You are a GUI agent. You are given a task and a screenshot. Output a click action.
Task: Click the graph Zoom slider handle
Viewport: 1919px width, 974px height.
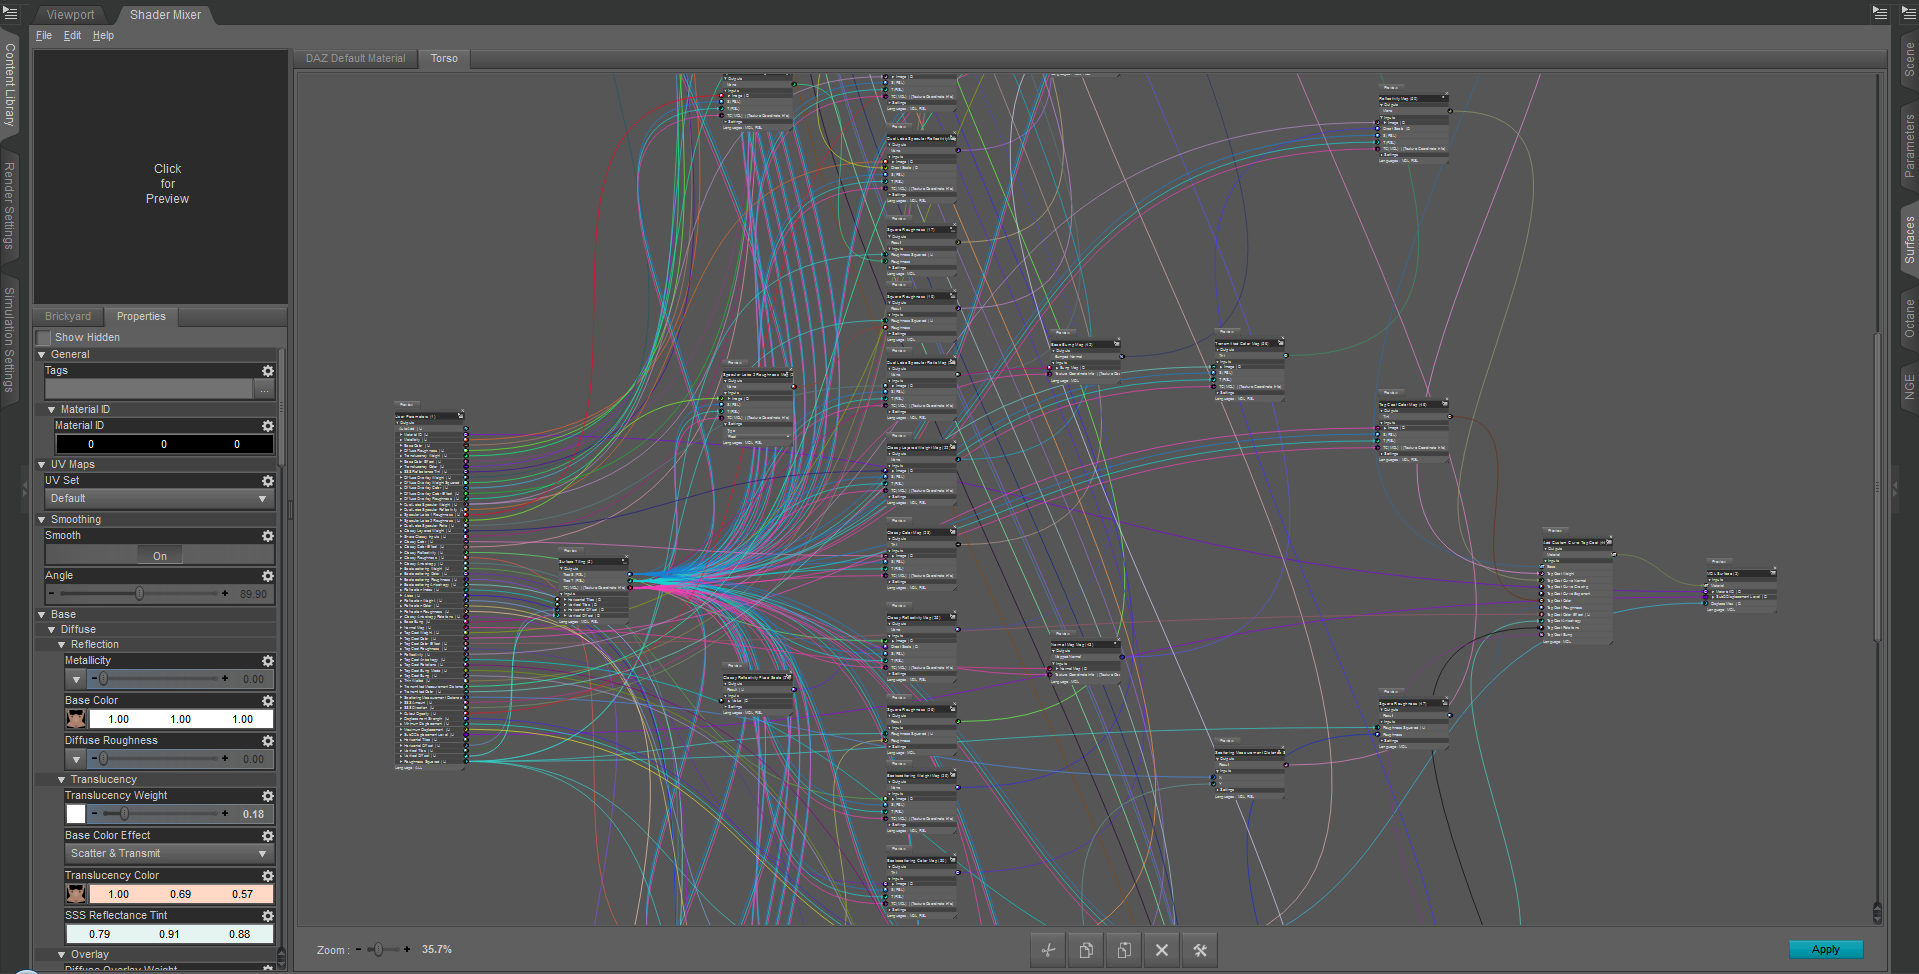[378, 949]
